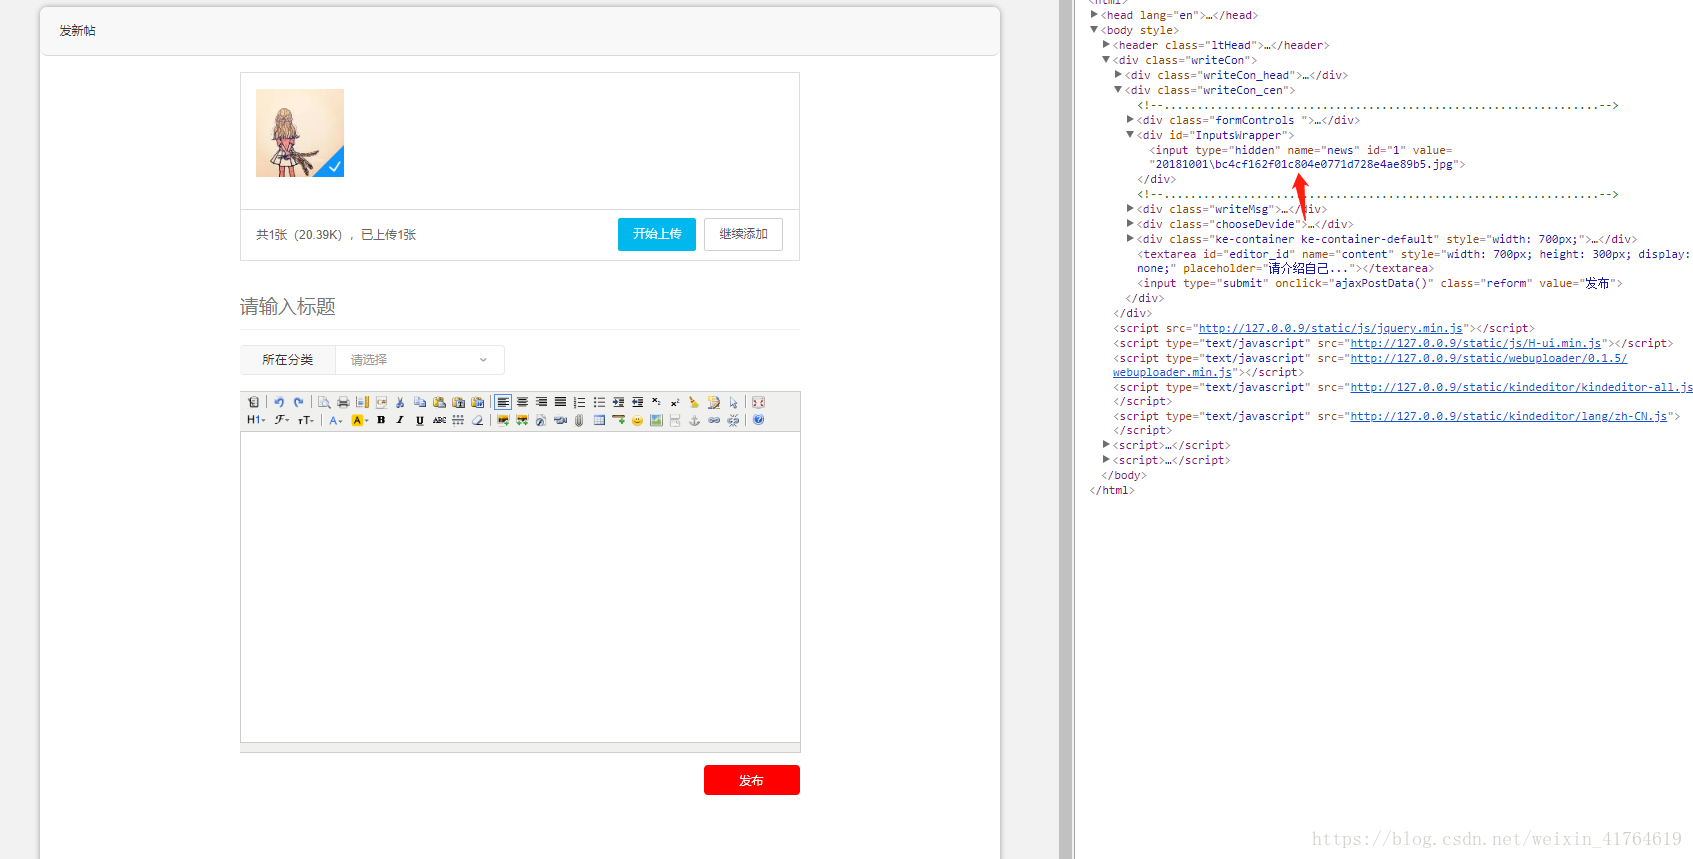Collapse div InputsWrapper node
The height and width of the screenshot is (859, 1693).
tap(1130, 135)
